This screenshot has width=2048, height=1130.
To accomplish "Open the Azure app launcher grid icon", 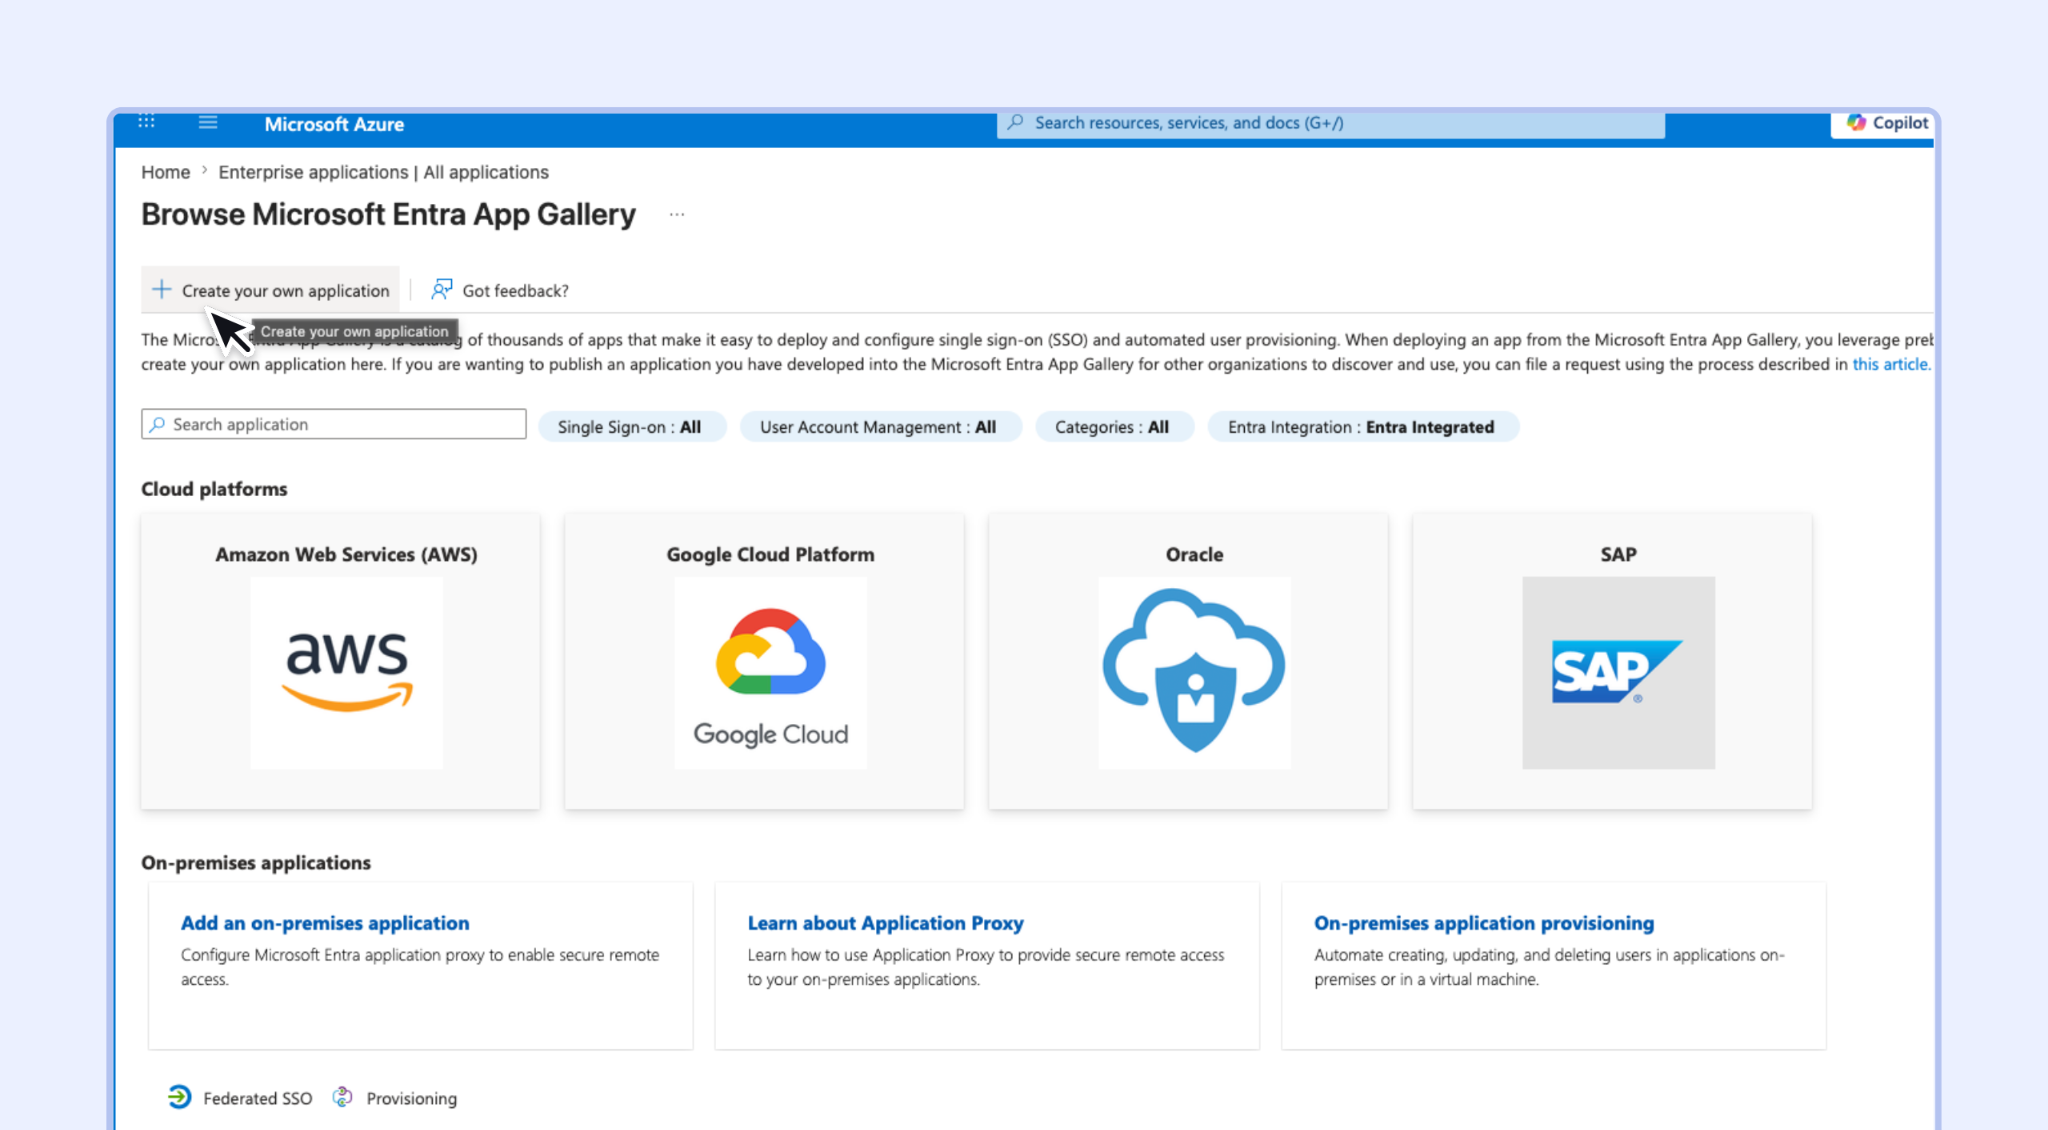I will point(146,122).
